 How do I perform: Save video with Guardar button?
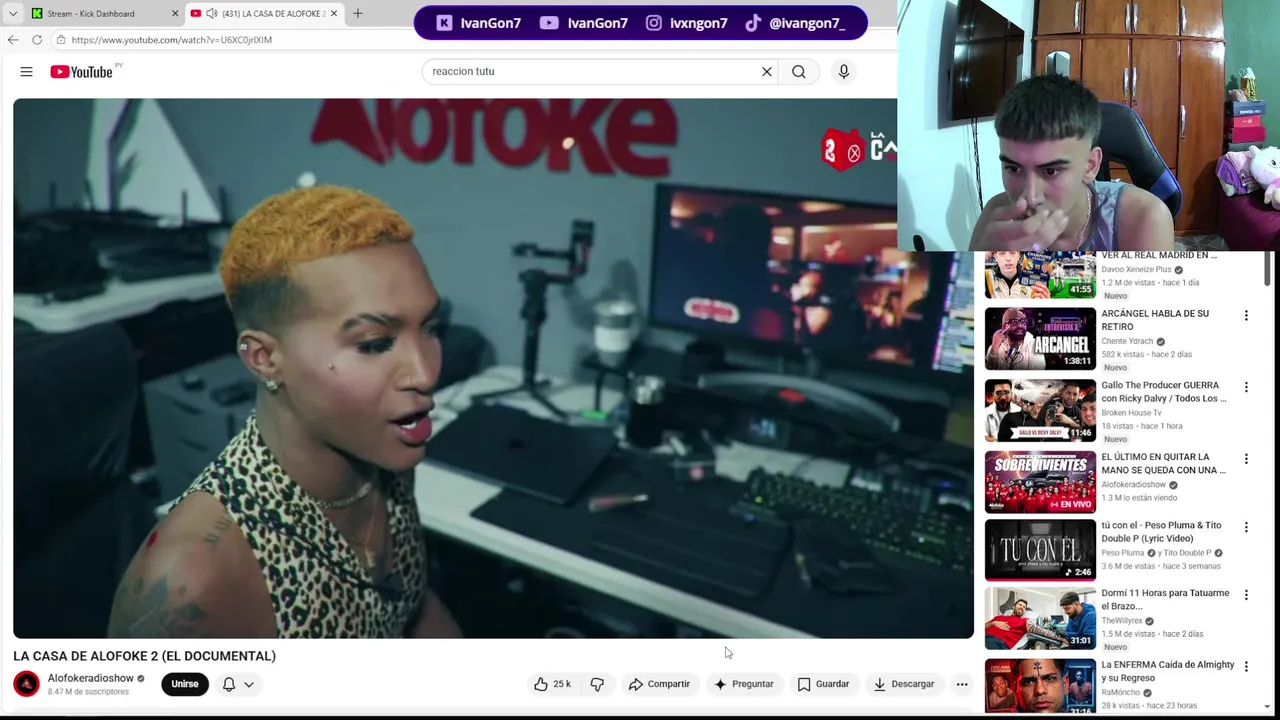tap(823, 684)
